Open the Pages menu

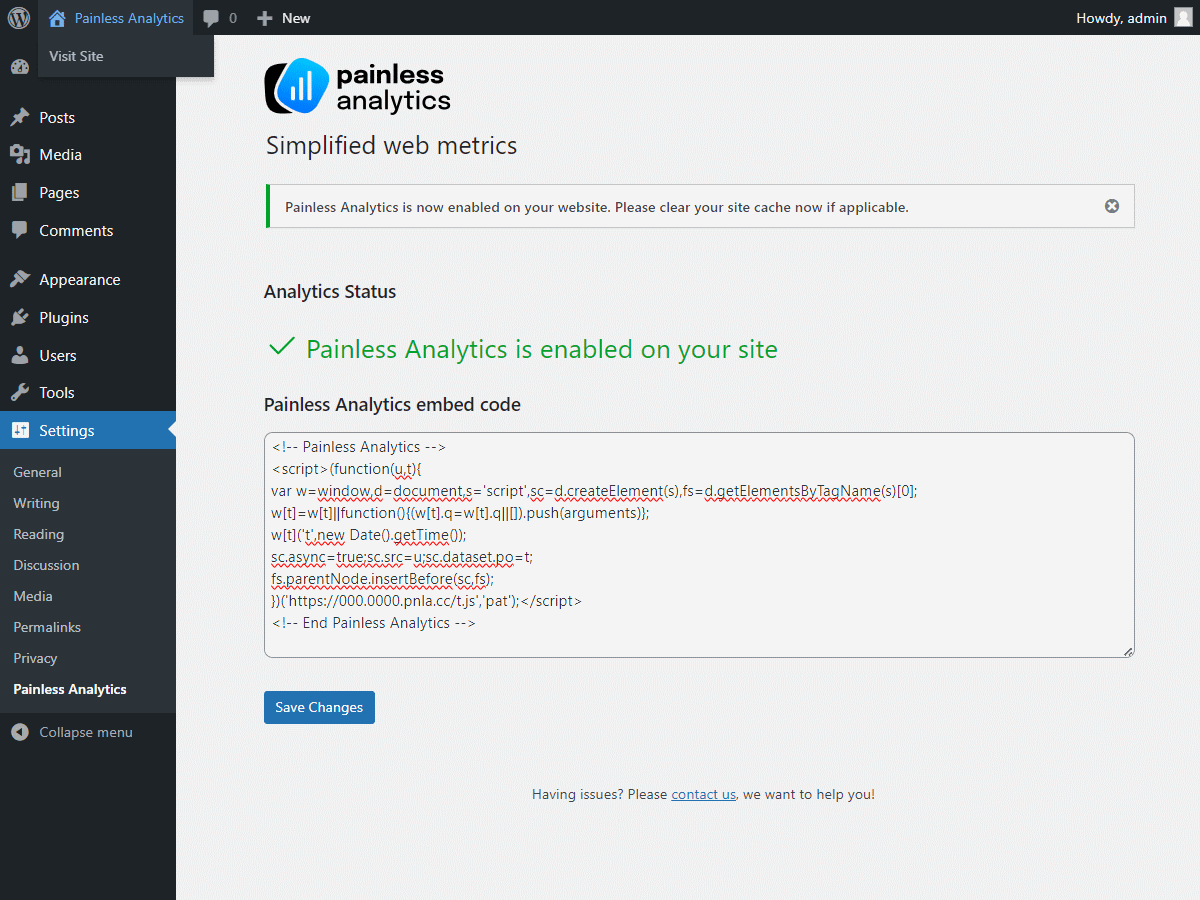[x=59, y=192]
